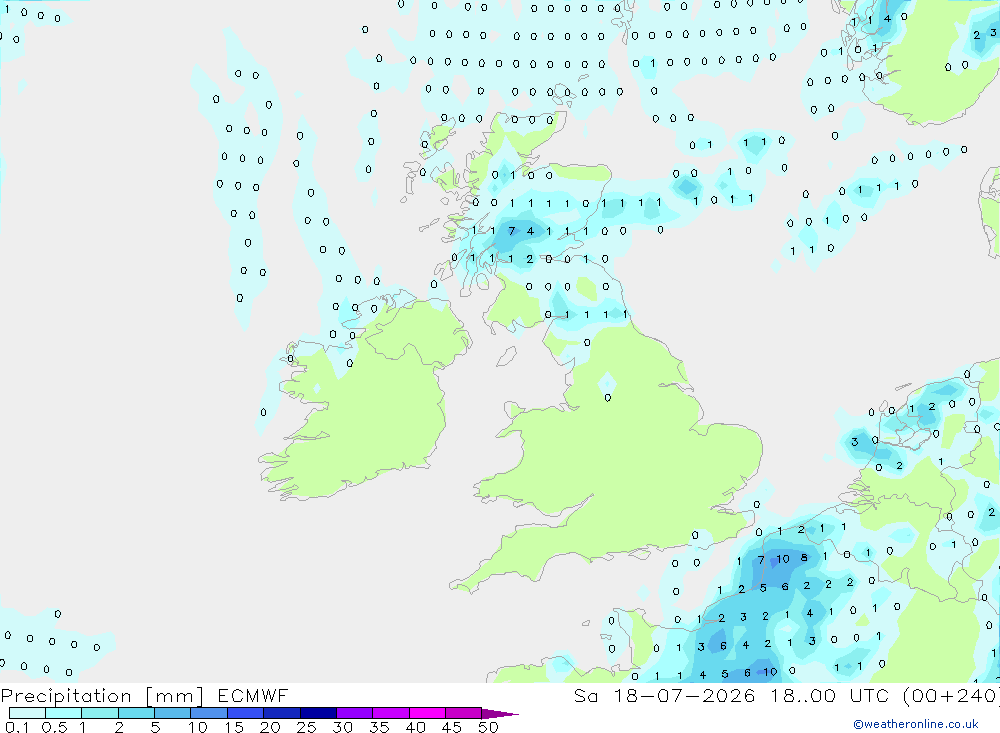The width and height of the screenshot is (1000, 733).
Task: Click the 30–35 mm purple legend swatch
Action: [355, 713]
